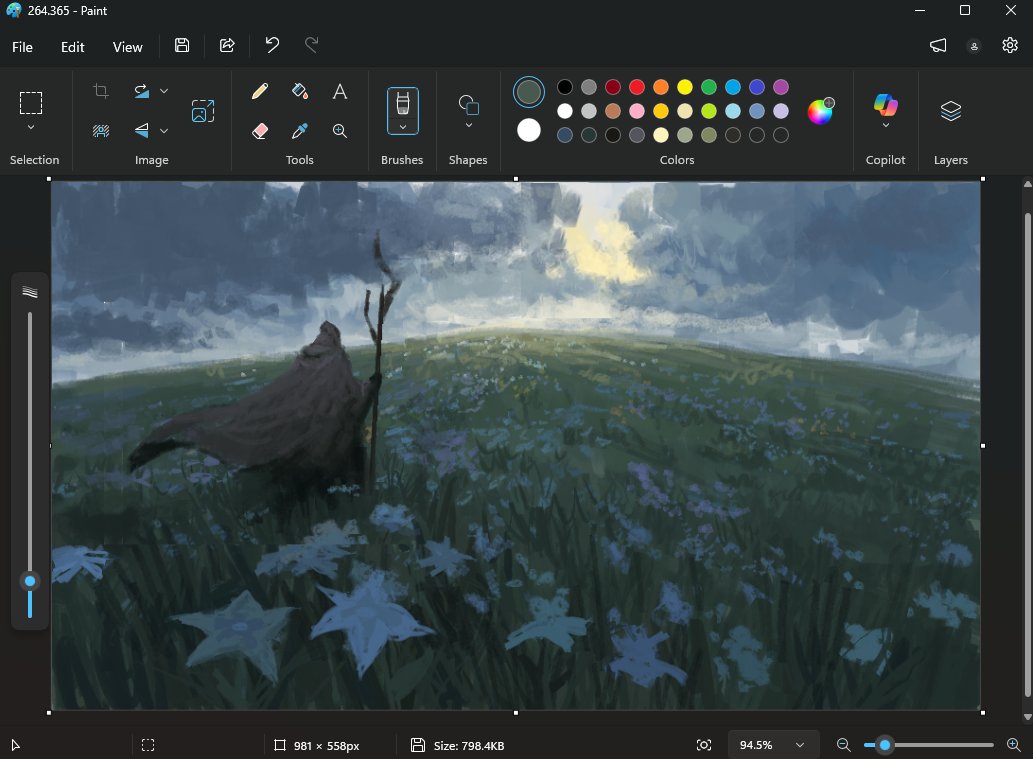Choose the Crop tool
This screenshot has height=759, width=1033.
pos(101,91)
